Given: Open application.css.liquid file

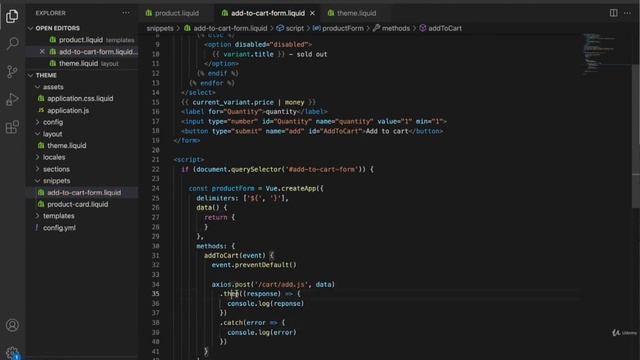Looking at the screenshot, I should point(80,98).
